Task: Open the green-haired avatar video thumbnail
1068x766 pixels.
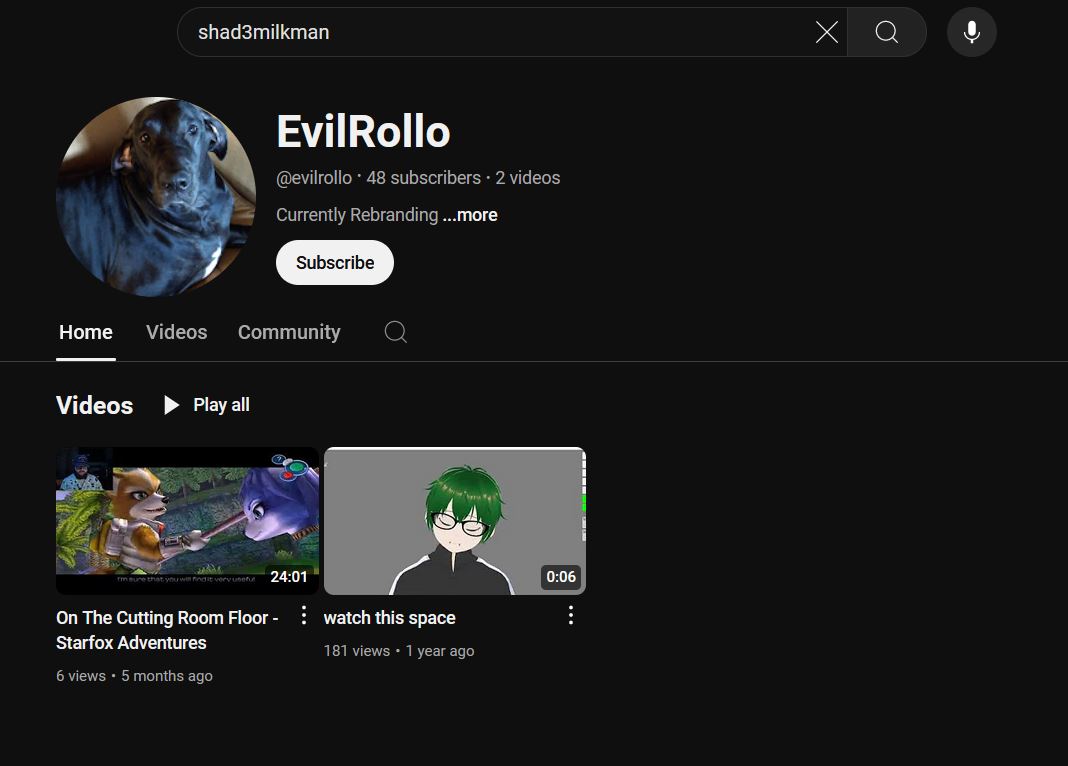Action: click(x=455, y=521)
